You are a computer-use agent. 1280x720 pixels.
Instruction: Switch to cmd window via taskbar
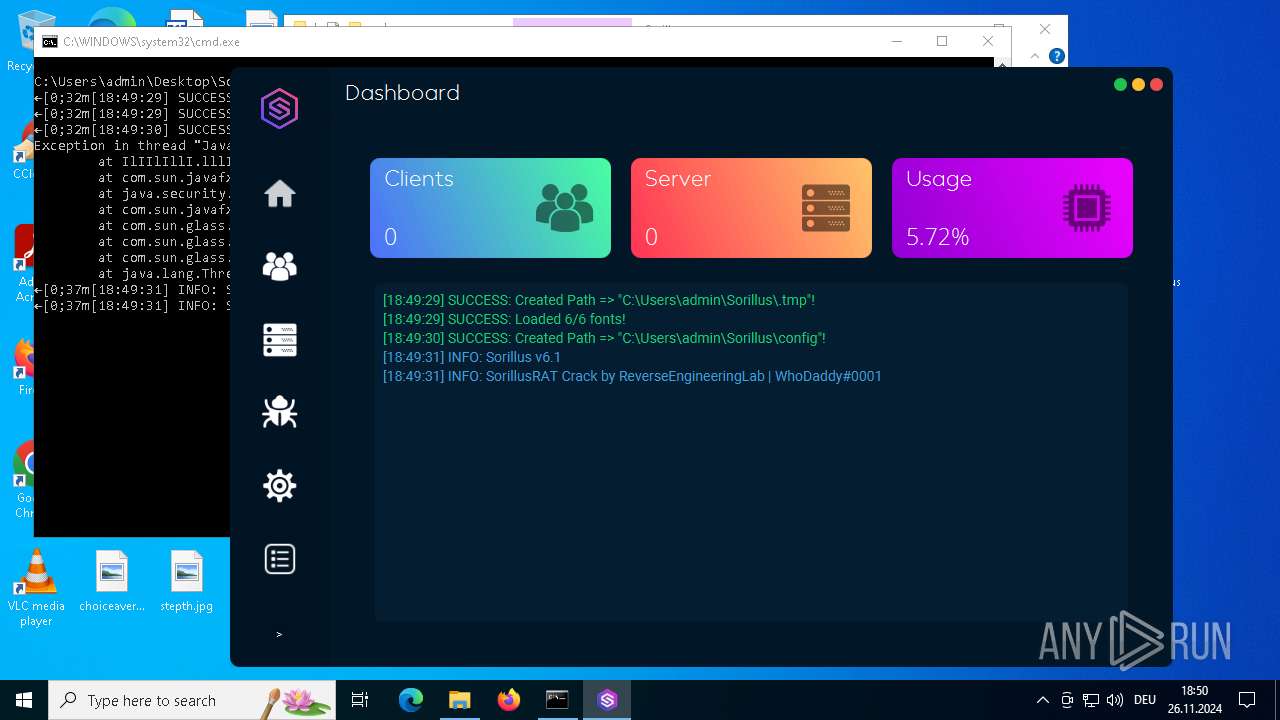click(x=557, y=700)
